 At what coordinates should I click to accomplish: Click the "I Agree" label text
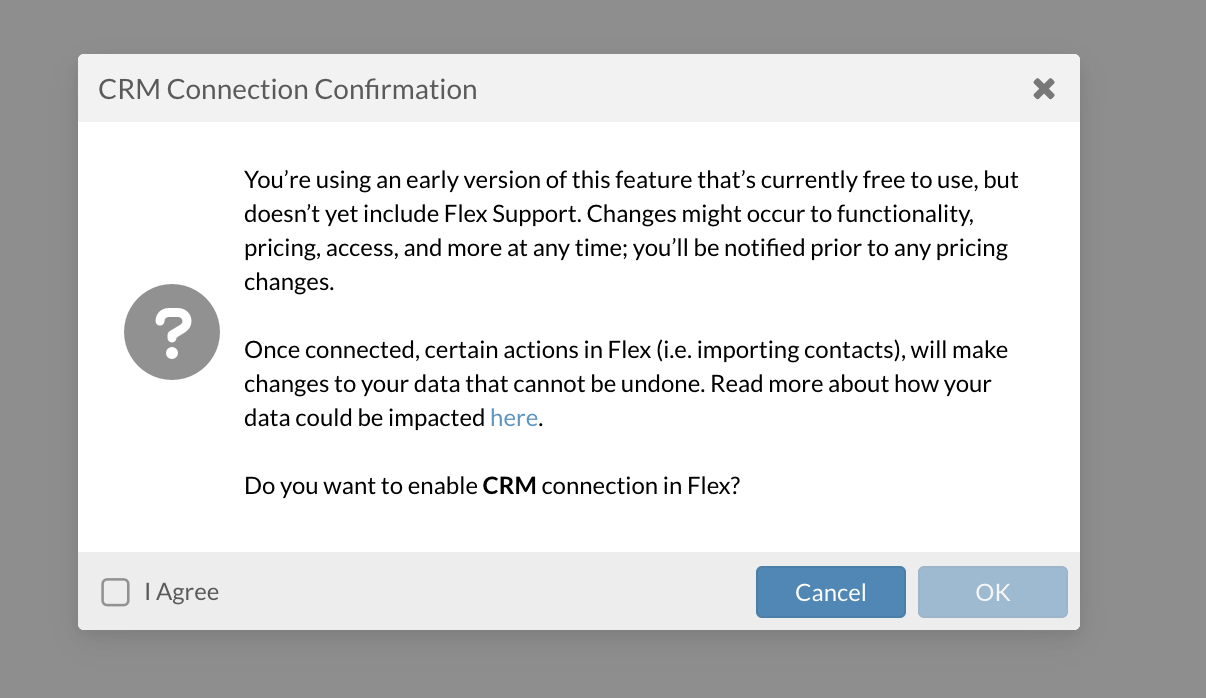(x=181, y=592)
